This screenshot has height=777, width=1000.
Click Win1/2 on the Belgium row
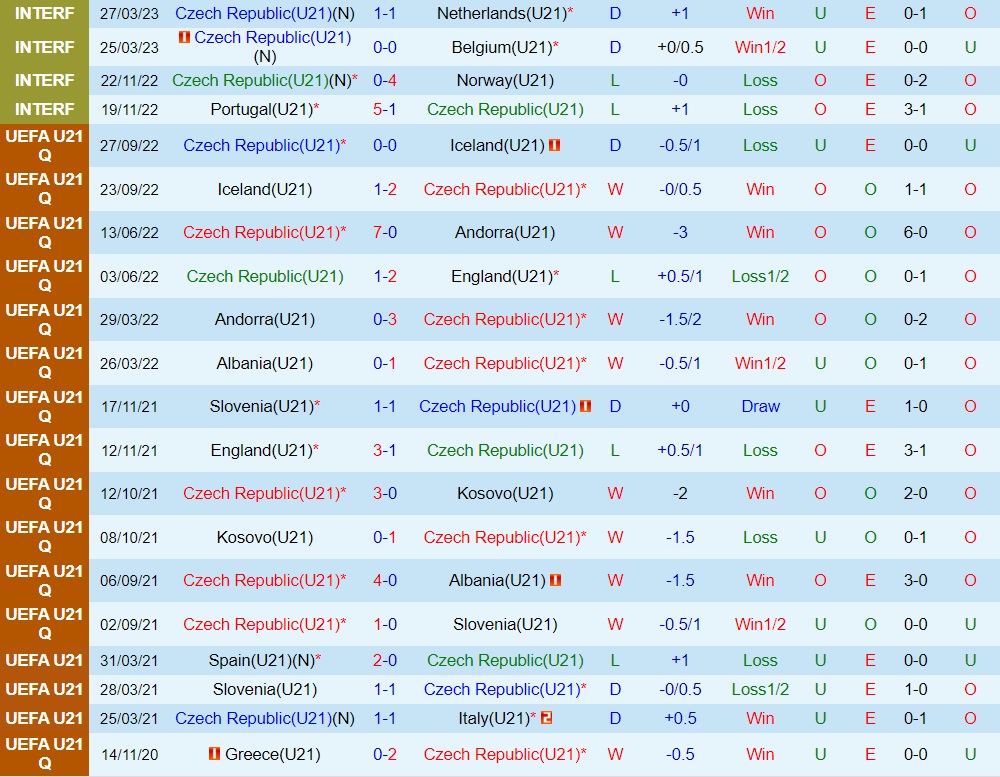pyautogui.click(x=760, y=47)
